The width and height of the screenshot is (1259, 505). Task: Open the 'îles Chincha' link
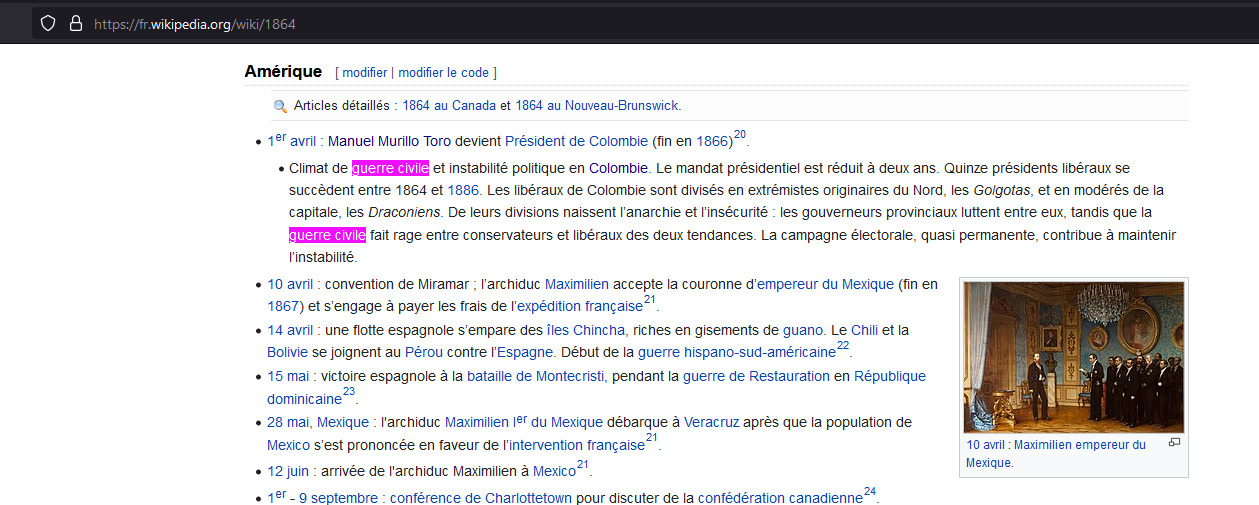586,330
